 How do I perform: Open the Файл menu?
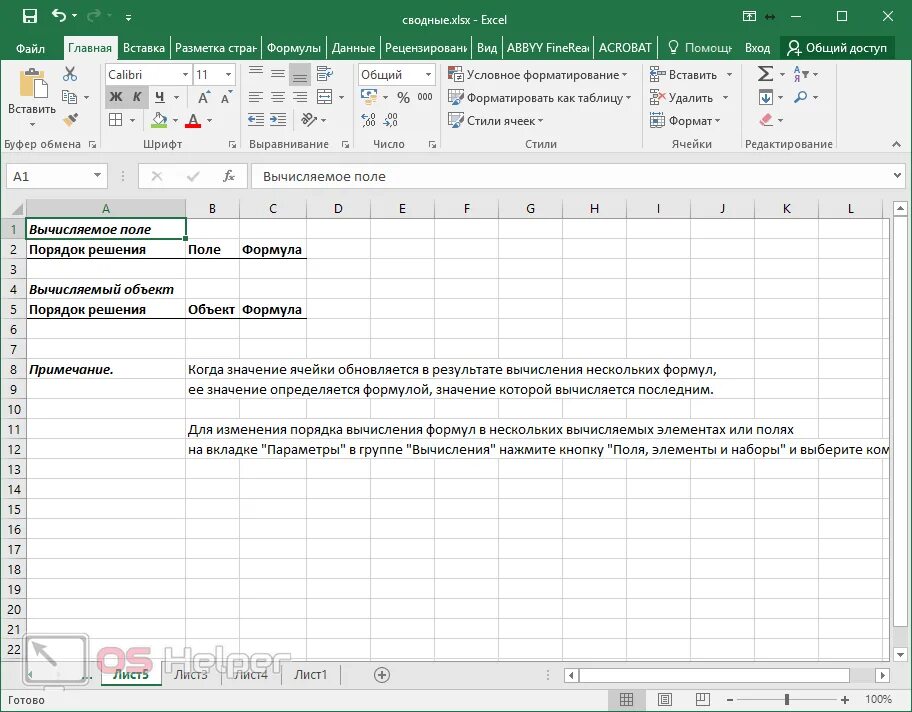[30, 48]
